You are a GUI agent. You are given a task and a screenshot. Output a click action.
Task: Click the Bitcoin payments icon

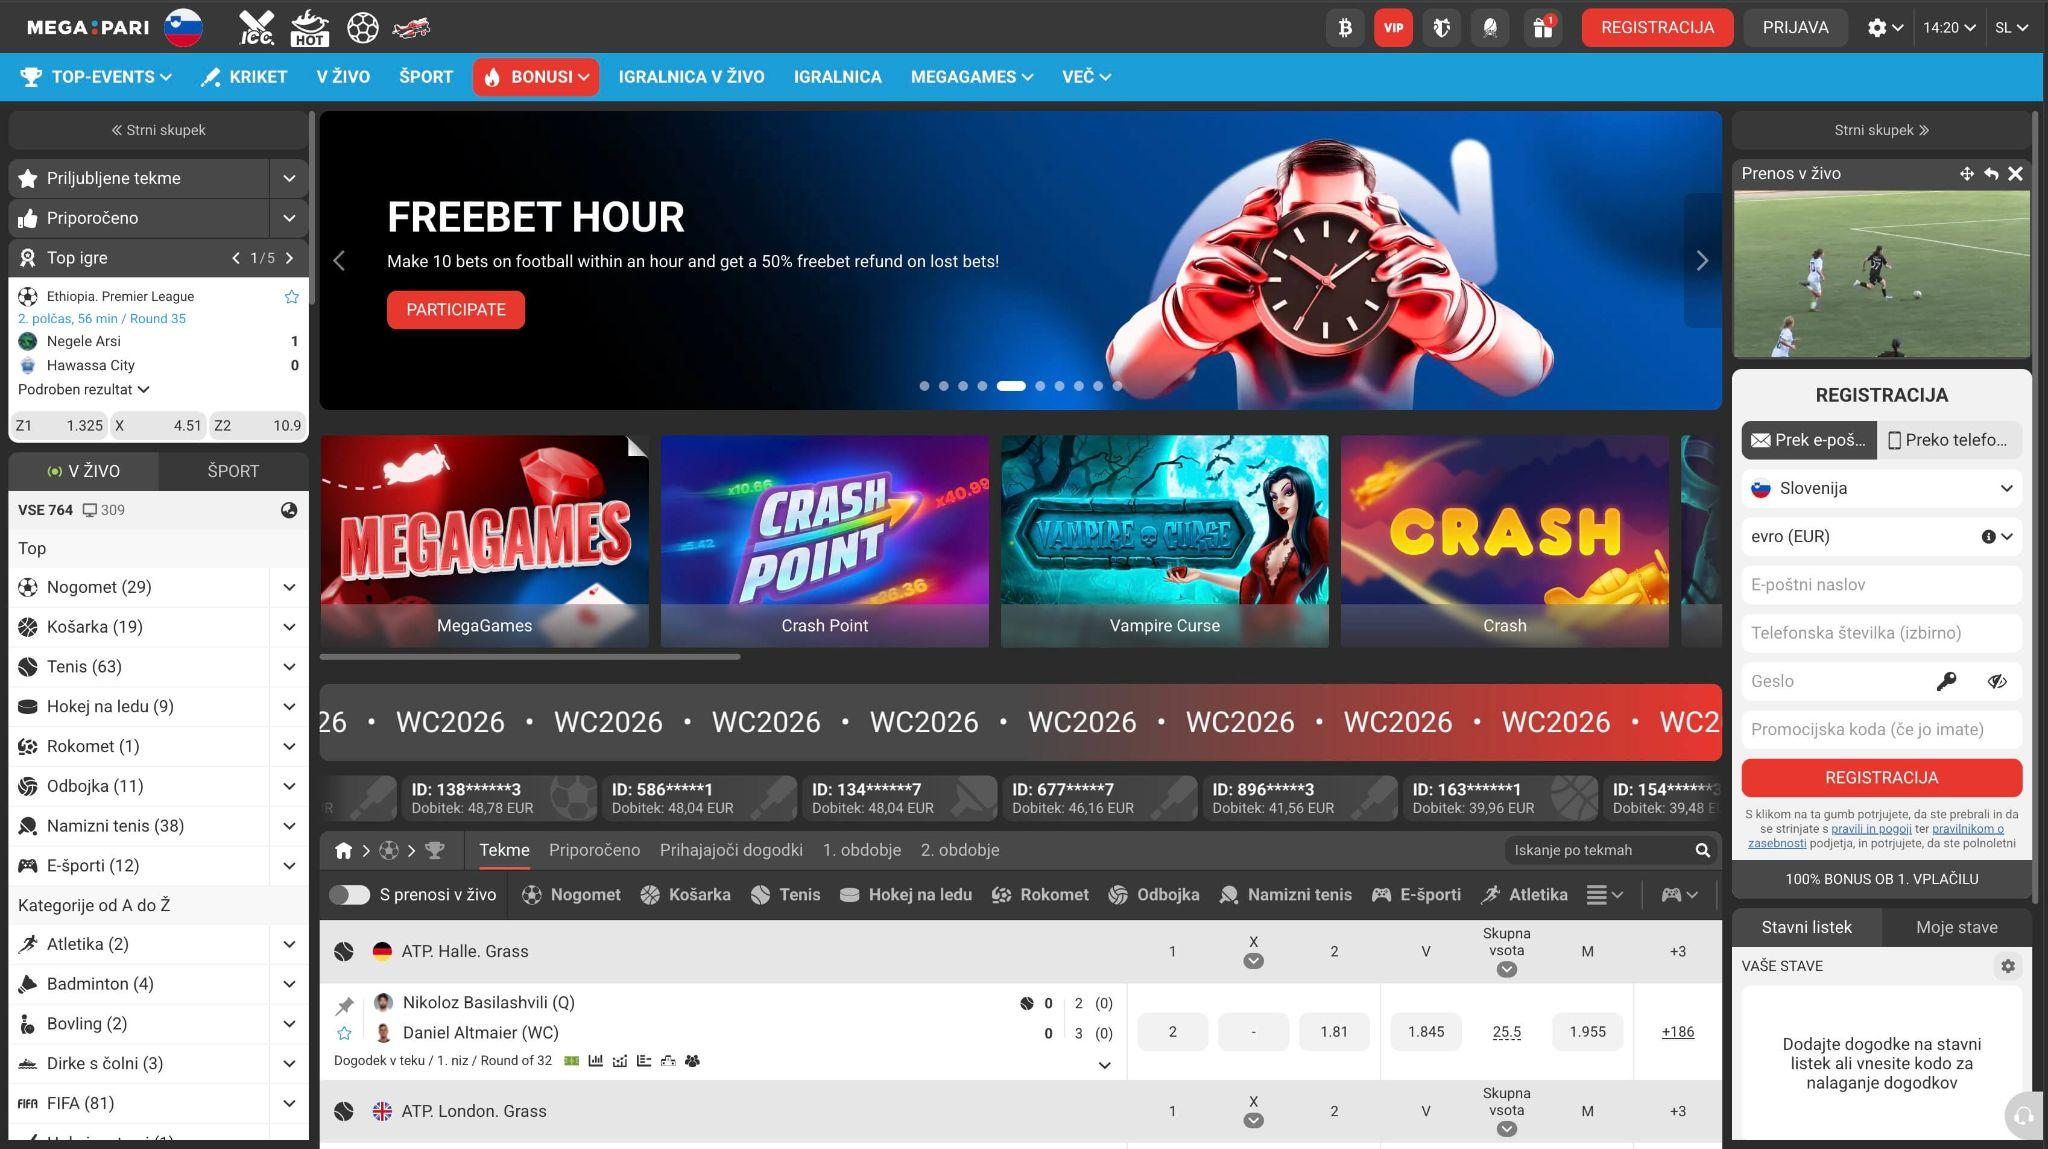click(1345, 27)
